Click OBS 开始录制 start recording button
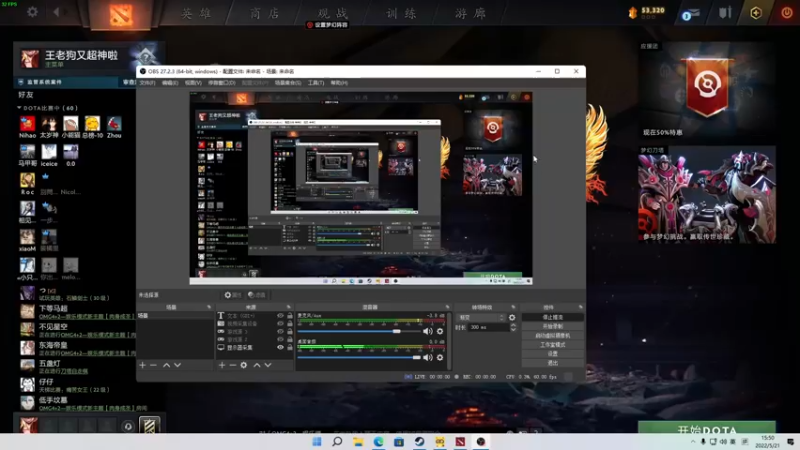Viewport: 800px width, 450px height. coord(553,327)
